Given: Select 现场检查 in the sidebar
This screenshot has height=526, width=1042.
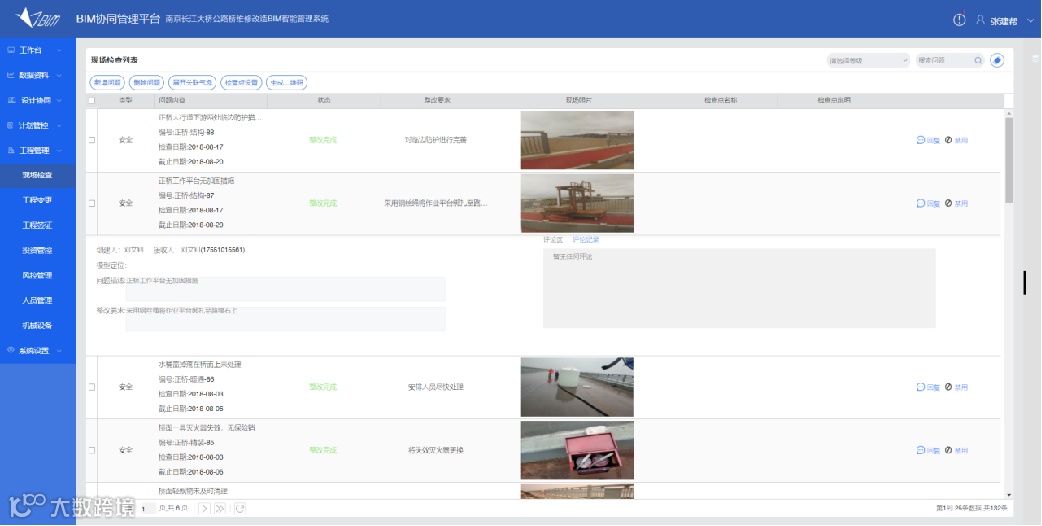Looking at the screenshot, I should pyautogui.click(x=38, y=175).
